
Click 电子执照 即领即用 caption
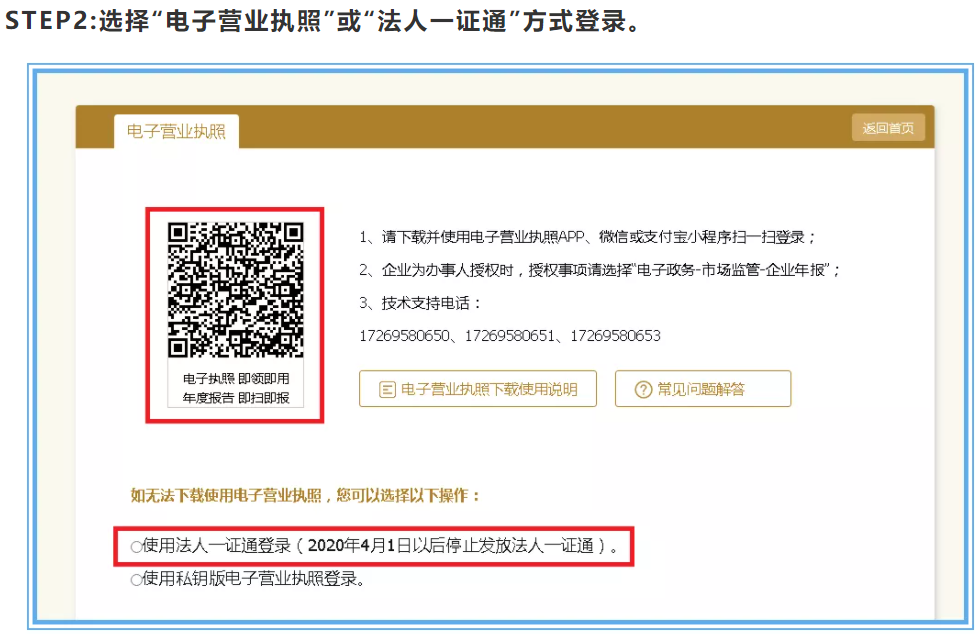[236, 378]
